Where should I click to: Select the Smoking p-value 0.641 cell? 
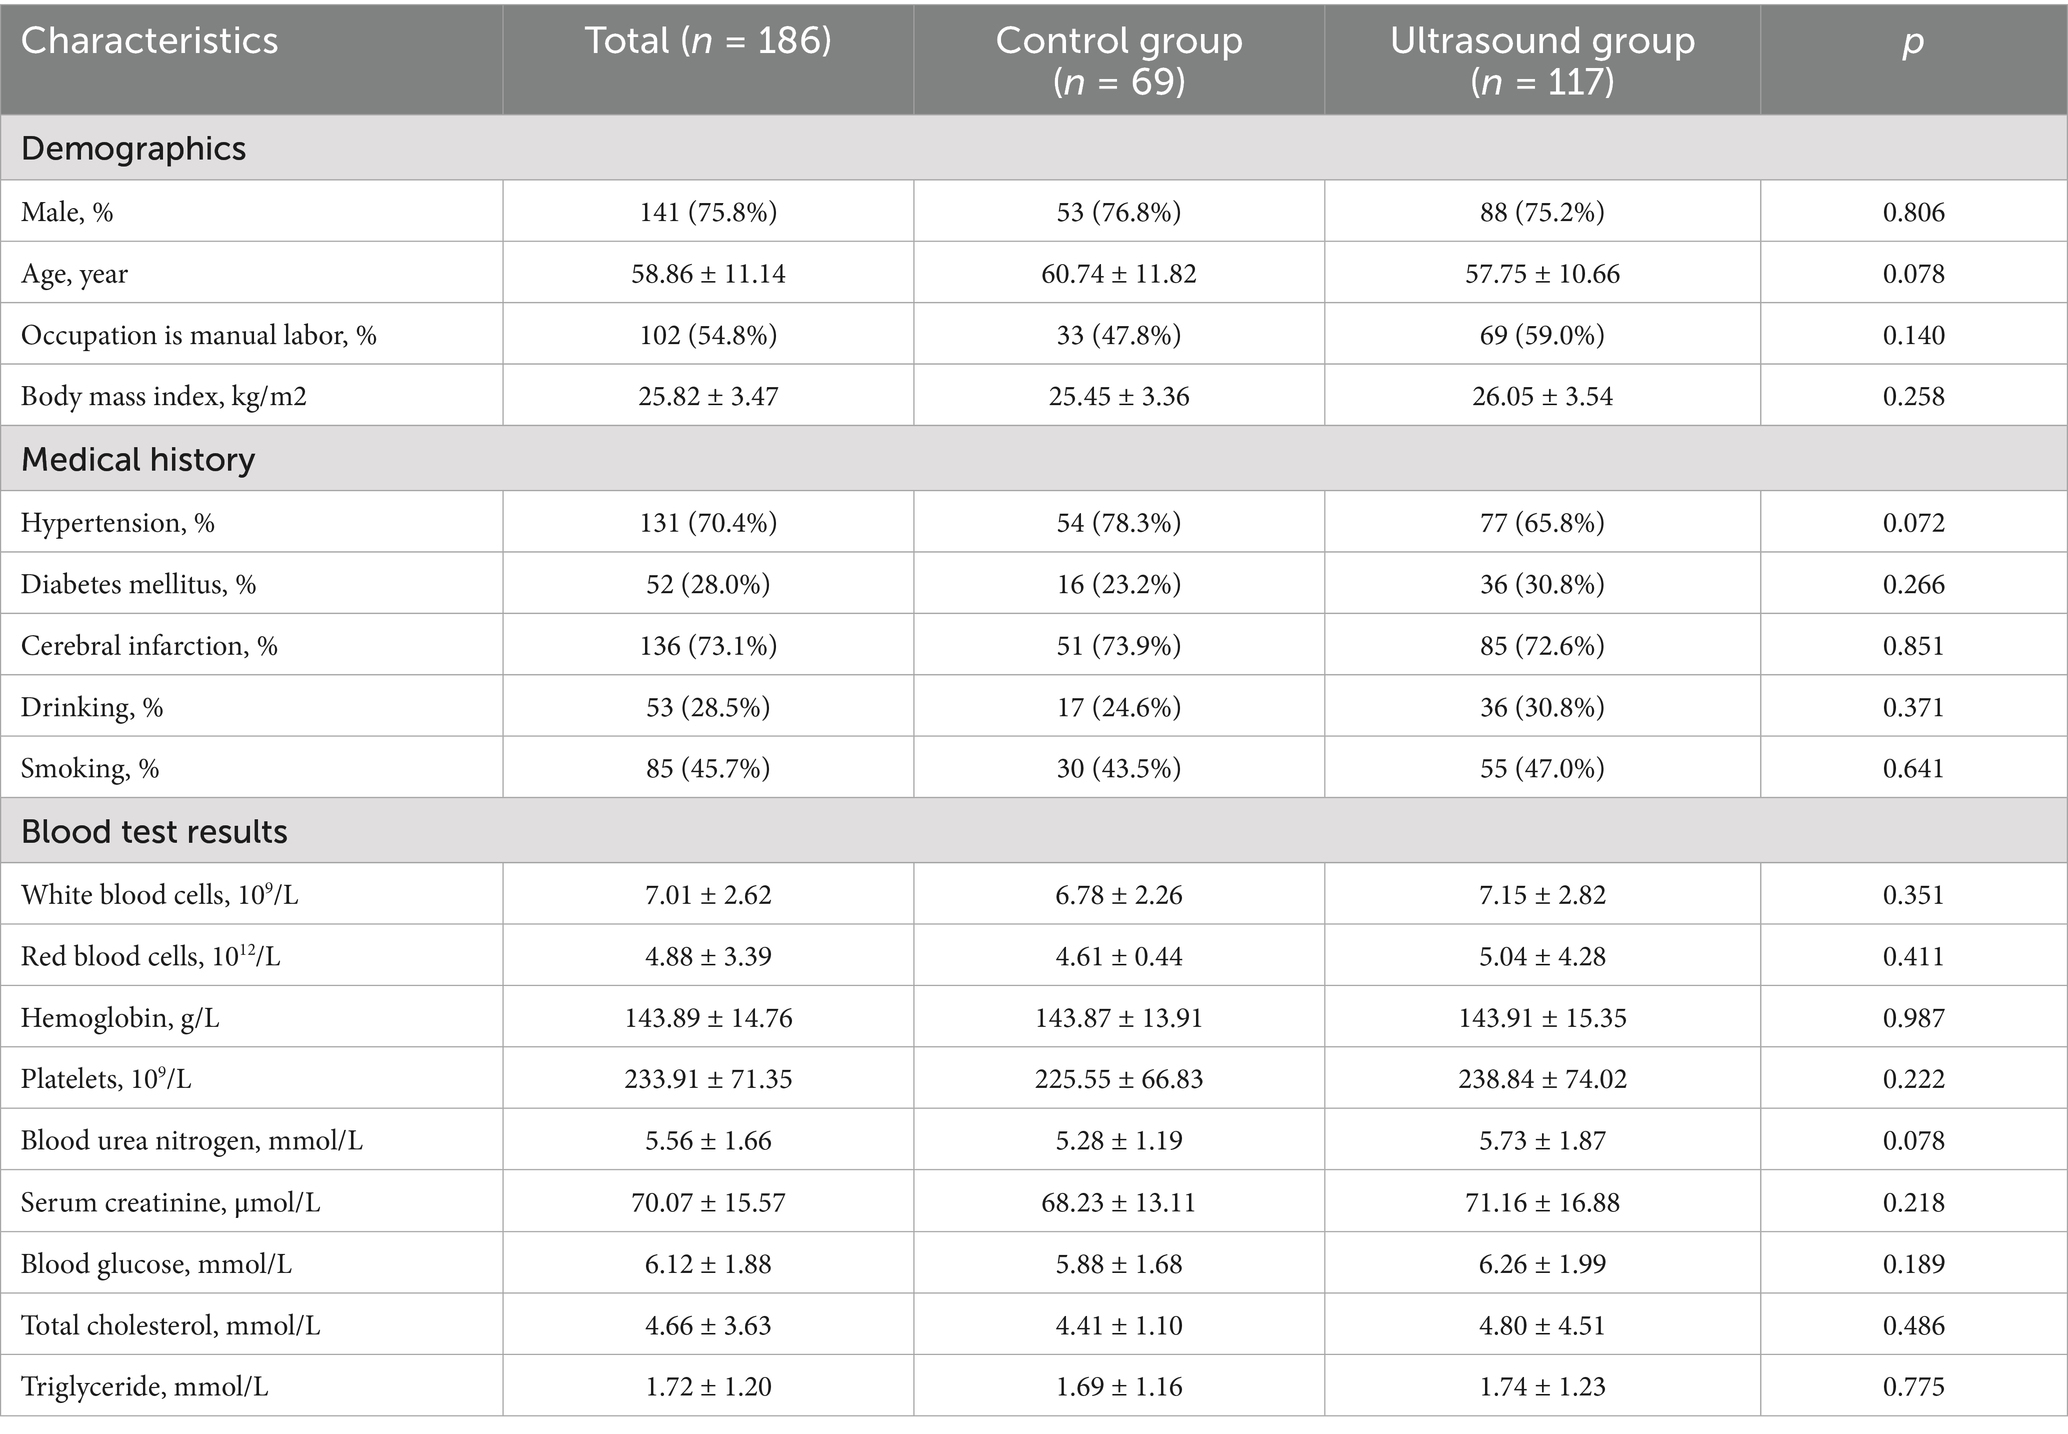[x=1913, y=768]
